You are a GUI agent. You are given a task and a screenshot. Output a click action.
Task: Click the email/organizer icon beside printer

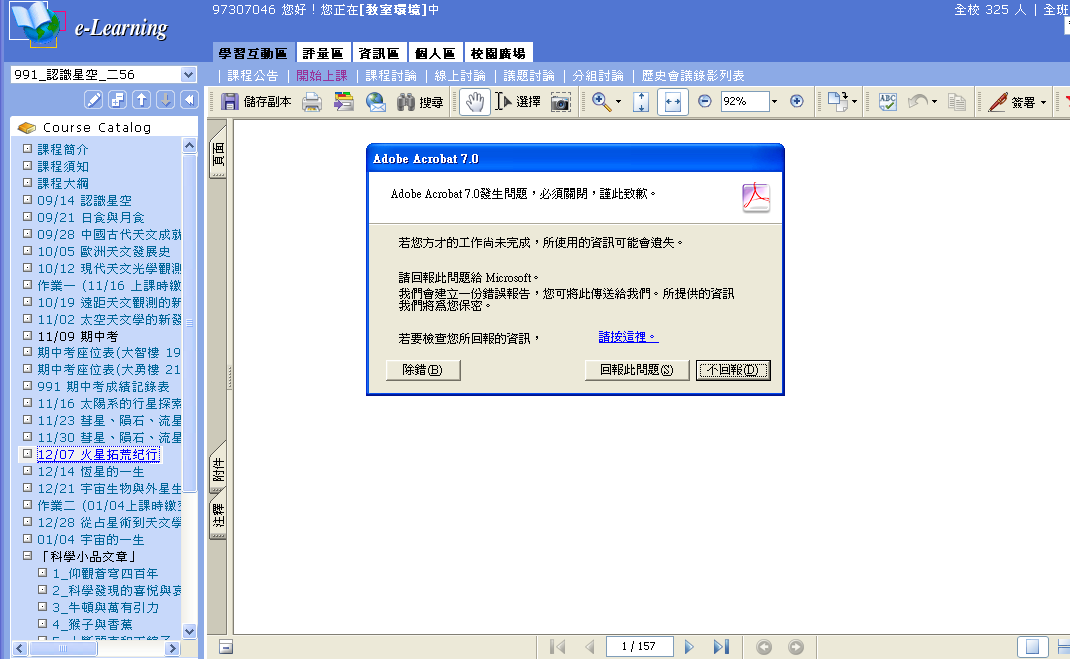343,102
